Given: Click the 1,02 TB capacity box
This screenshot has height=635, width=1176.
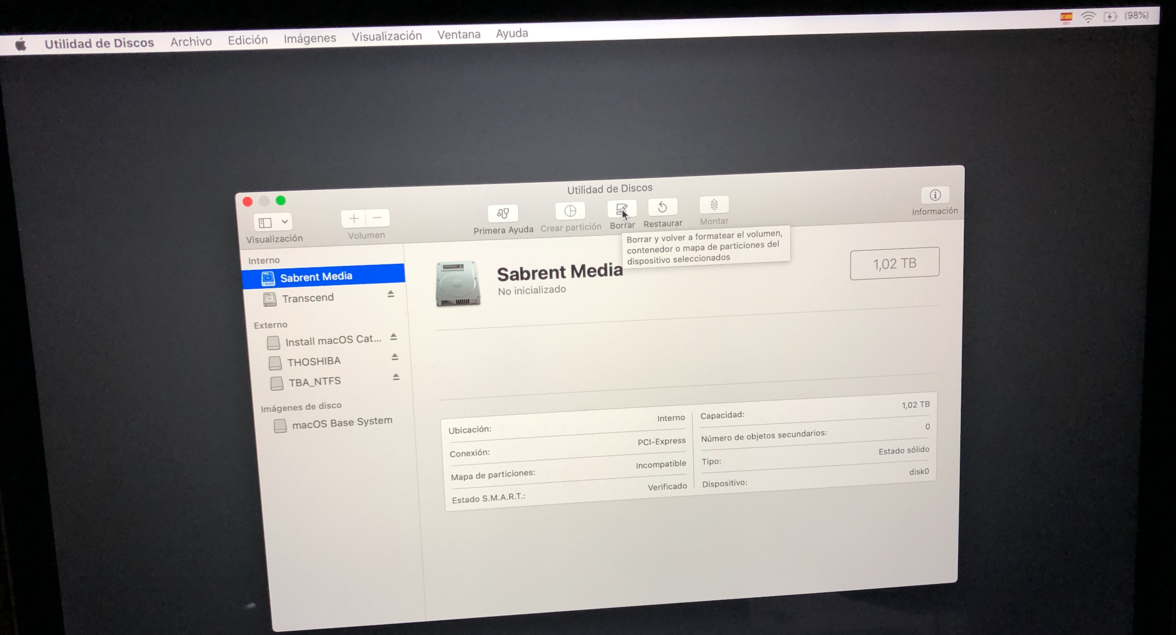Looking at the screenshot, I should [x=894, y=263].
